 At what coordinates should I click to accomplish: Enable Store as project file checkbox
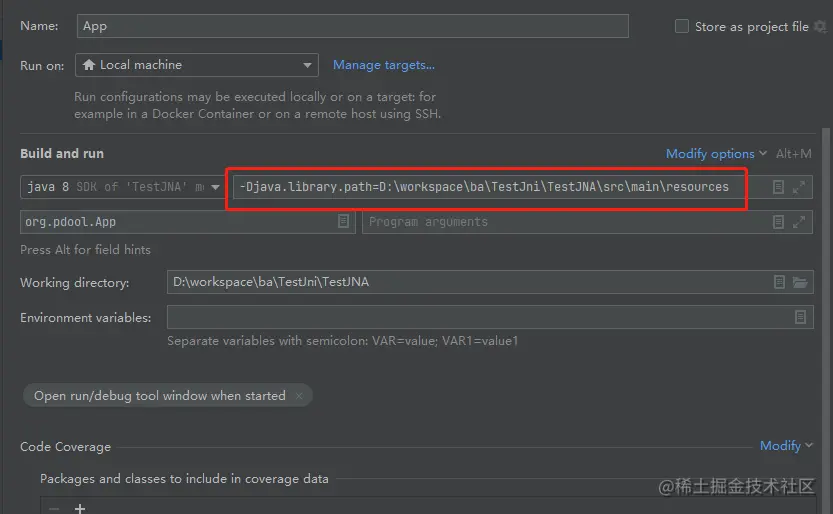pyautogui.click(x=682, y=27)
